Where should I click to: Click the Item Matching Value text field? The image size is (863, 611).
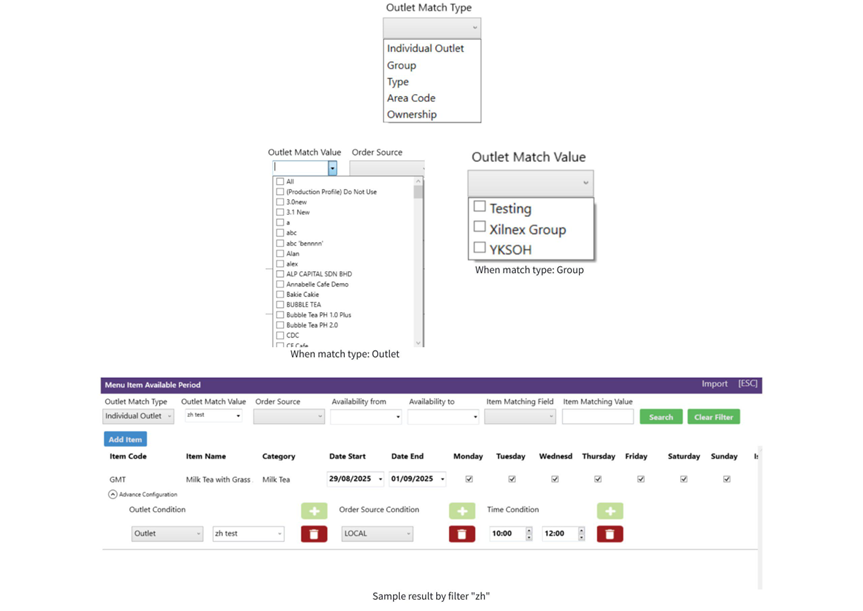click(x=597, y=417)
